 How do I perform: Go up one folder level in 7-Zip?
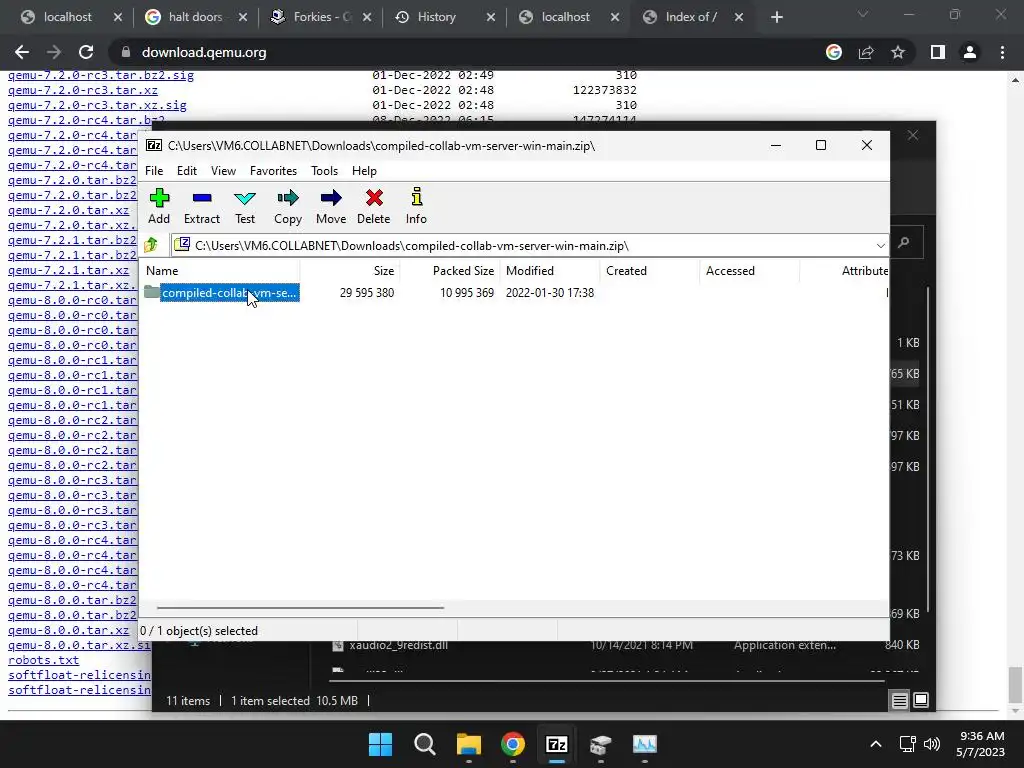coord(152,245)
